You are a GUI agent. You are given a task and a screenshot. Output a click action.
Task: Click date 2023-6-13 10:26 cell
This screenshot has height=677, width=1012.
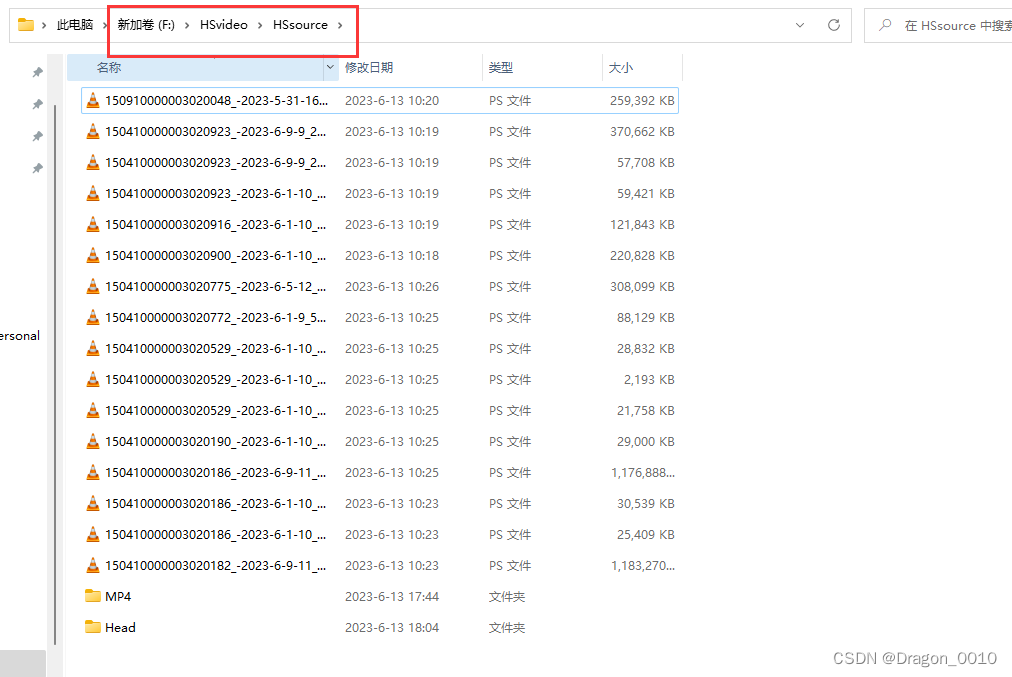(x=392, y=287)
